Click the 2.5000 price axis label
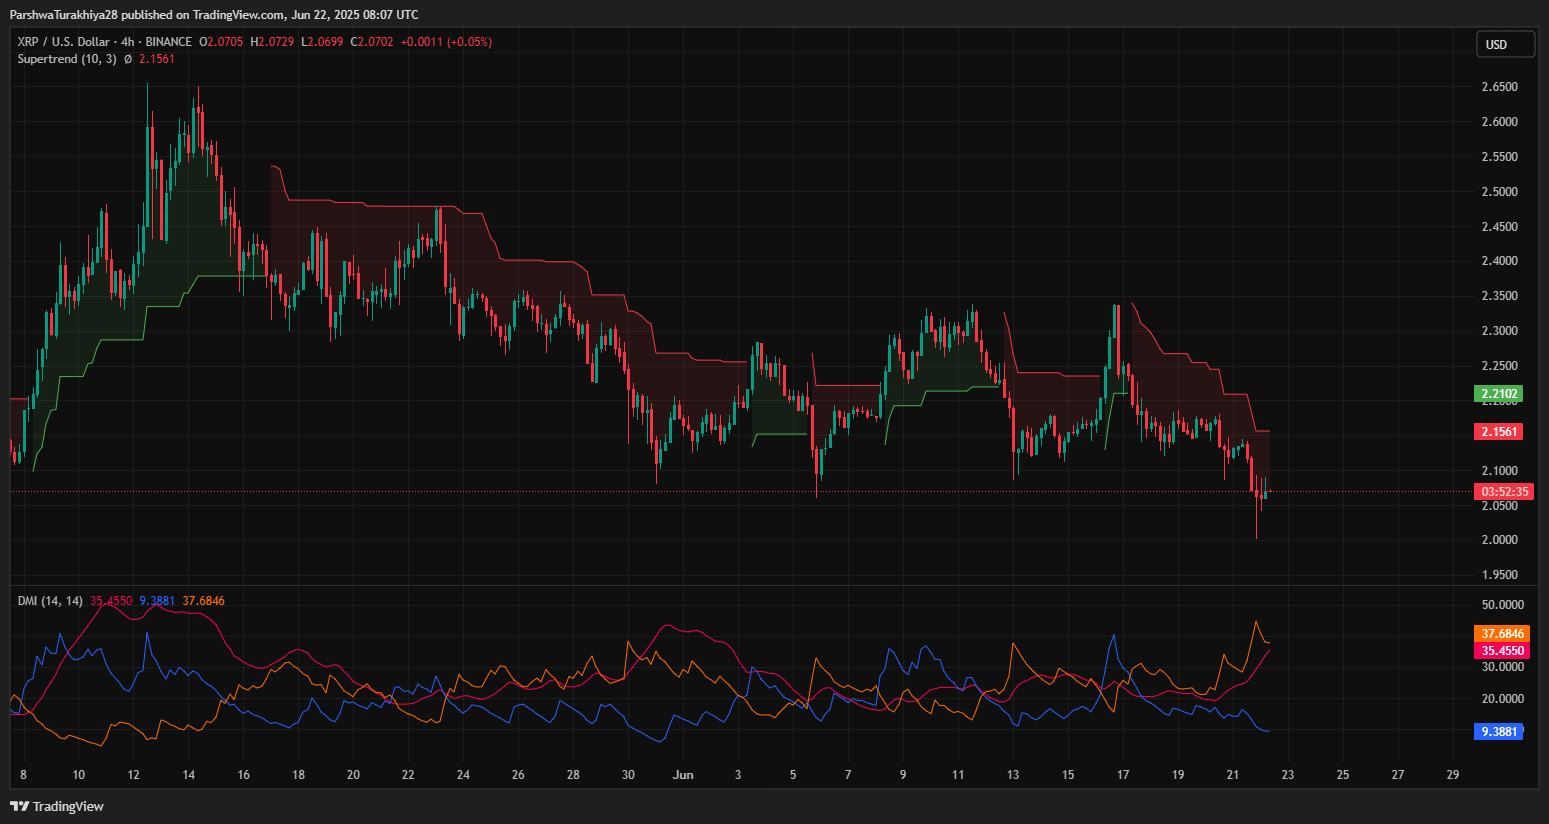The width and height of the screenshot is (1549, 824). (1499, 192)
